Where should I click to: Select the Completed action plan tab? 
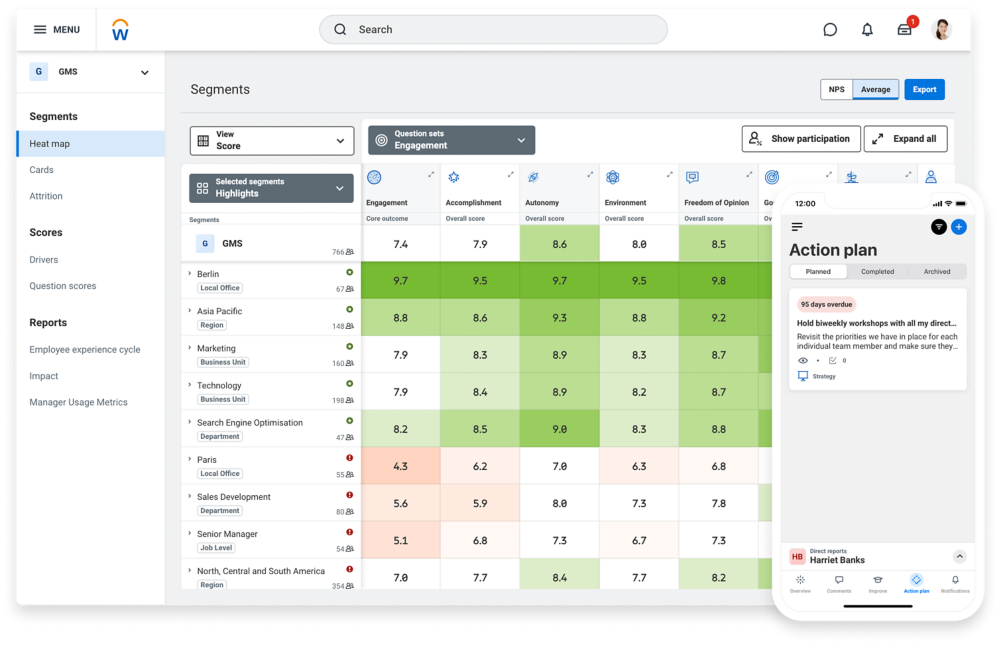point(877,271)
